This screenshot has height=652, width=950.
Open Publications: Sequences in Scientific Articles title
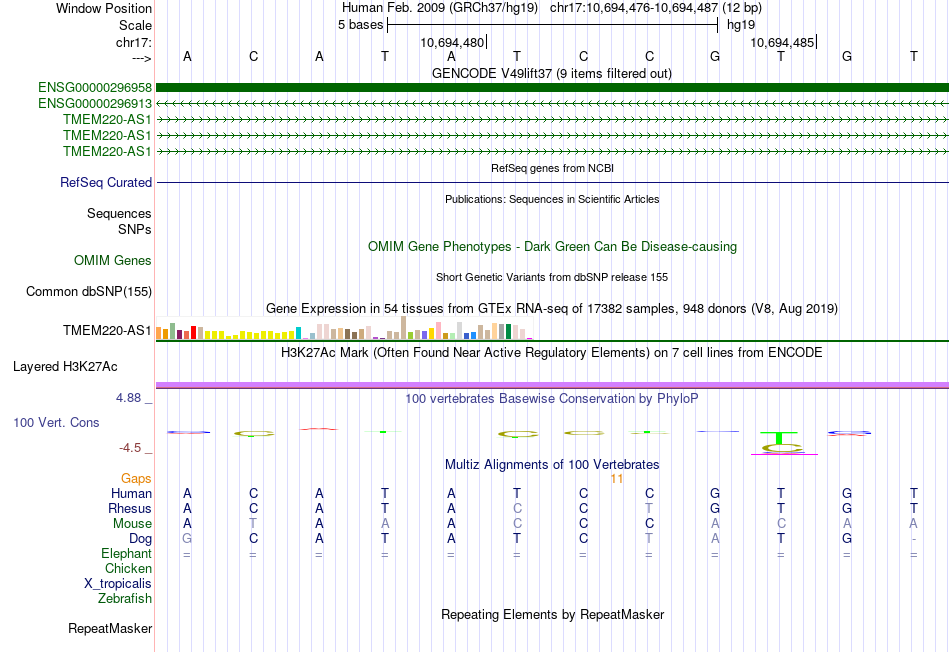pyautogui.click(x=552, y=199)
